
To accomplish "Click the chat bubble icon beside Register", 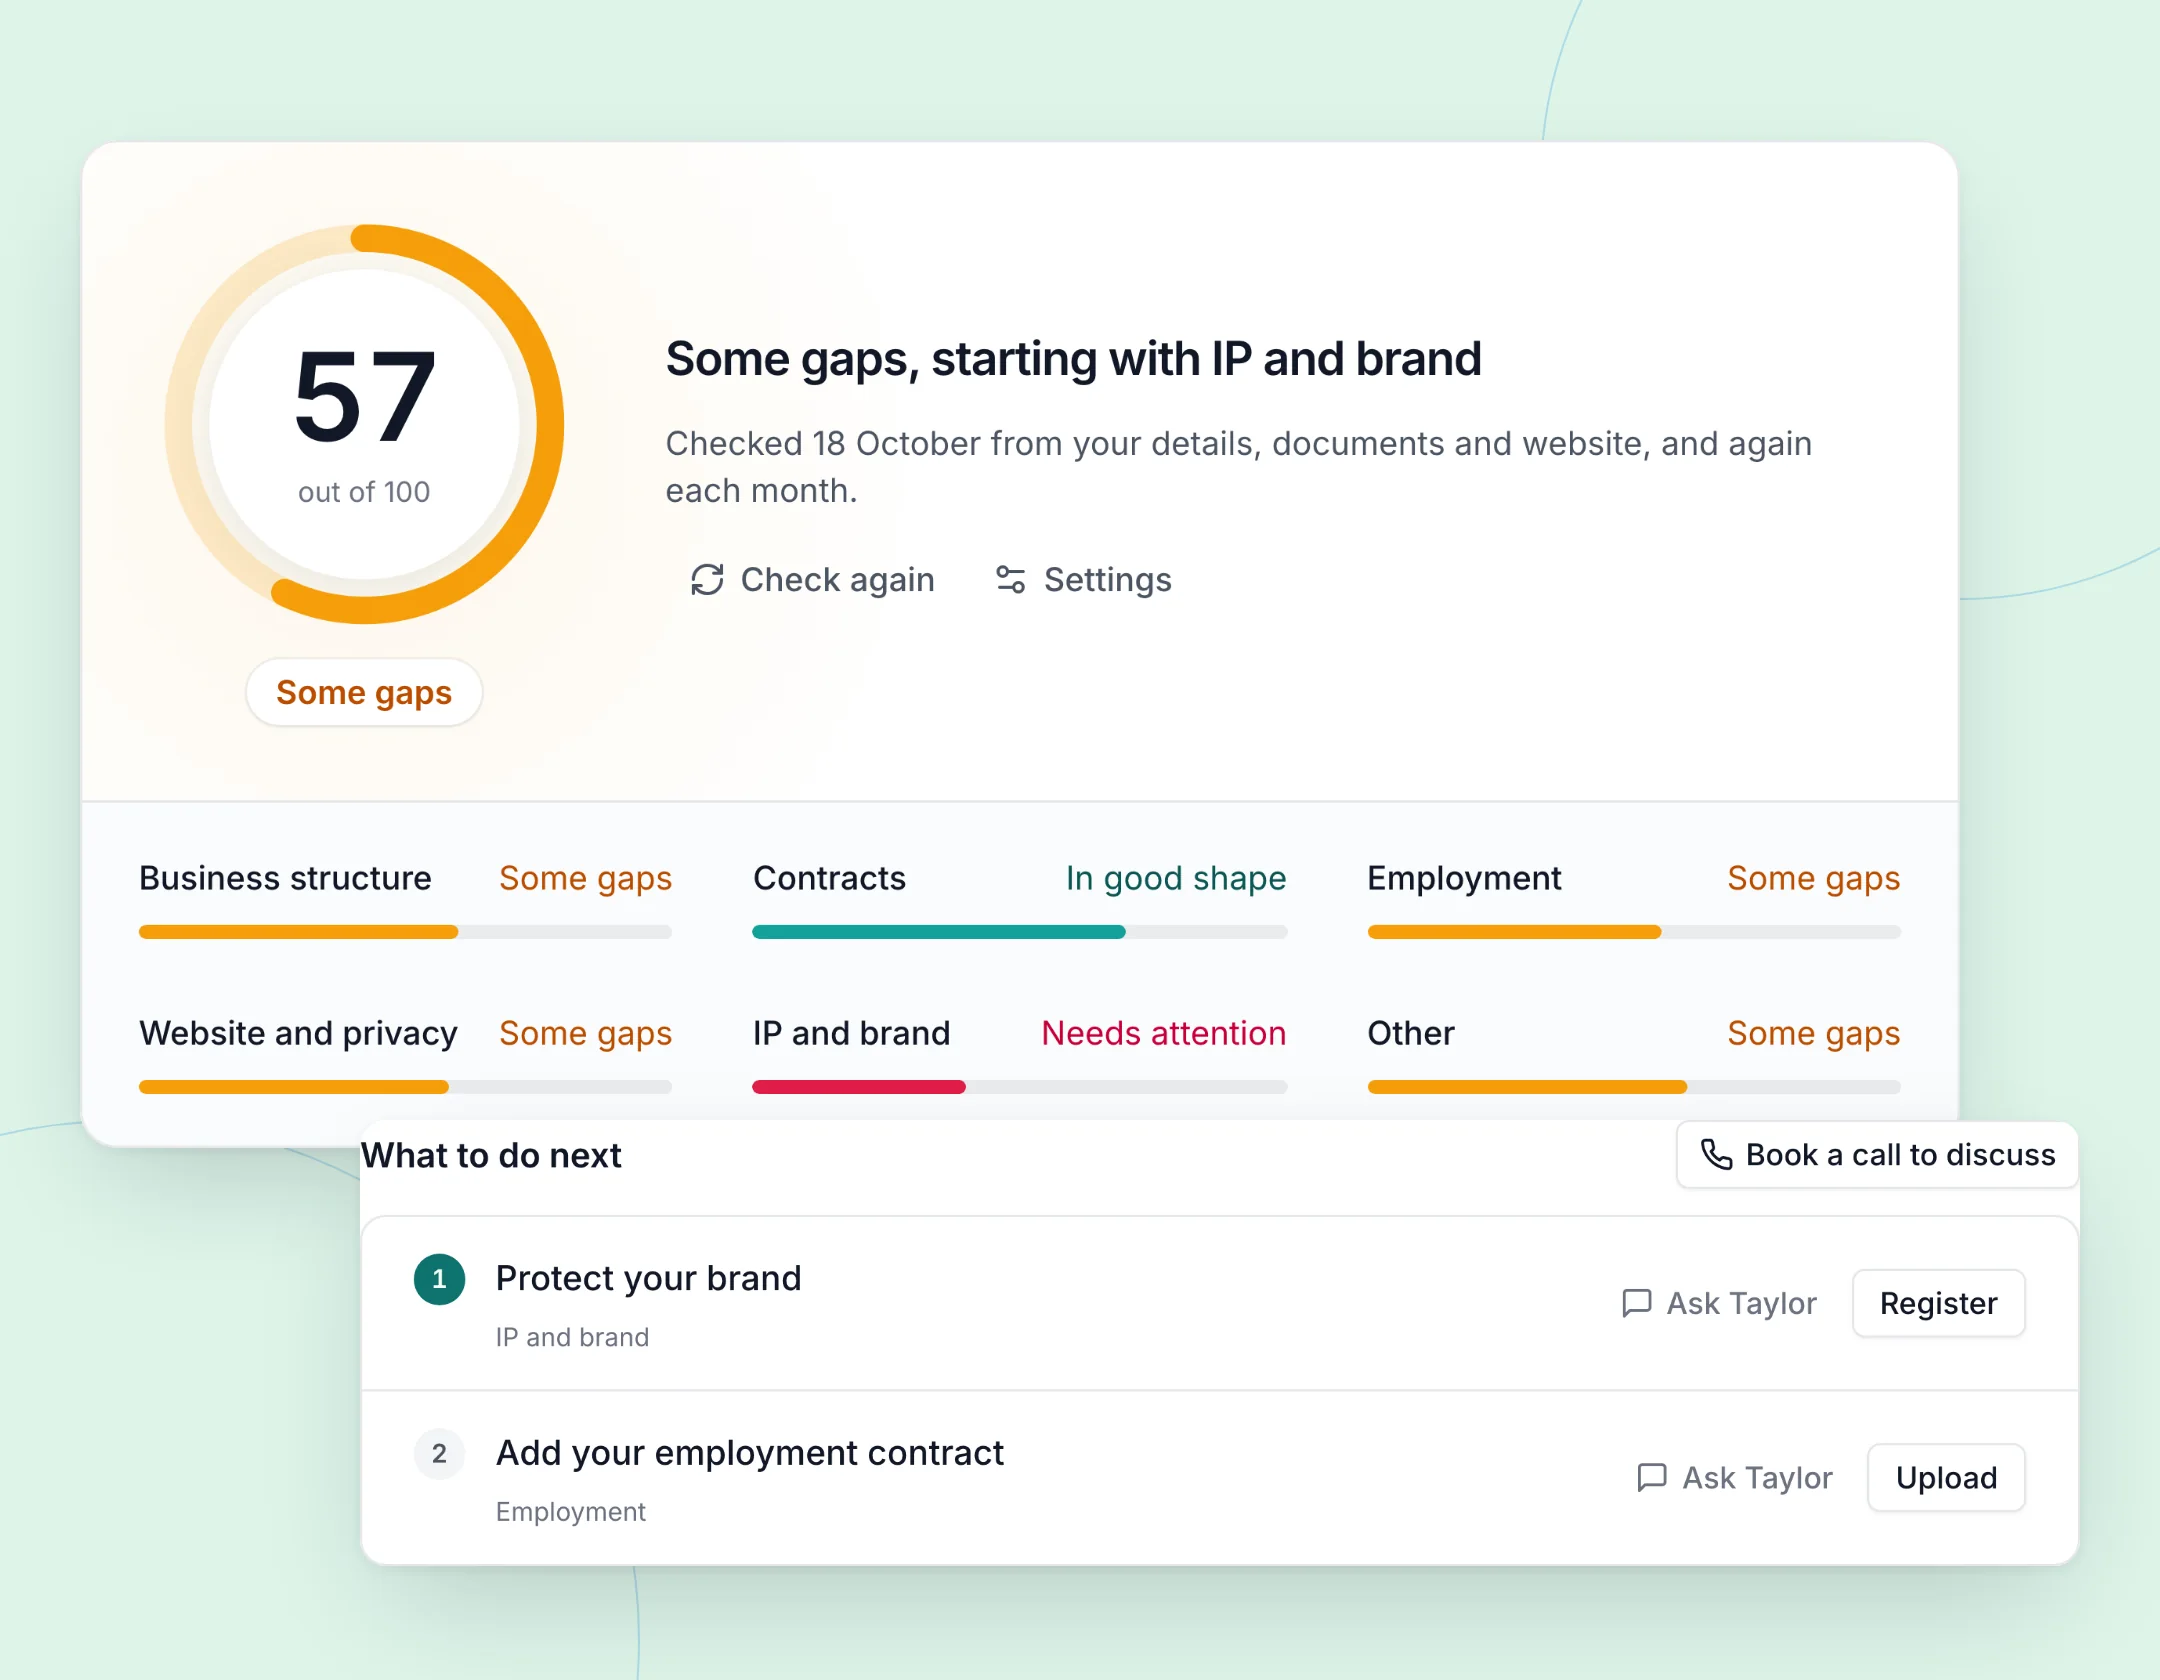I will click(x=1636, y=1303).
